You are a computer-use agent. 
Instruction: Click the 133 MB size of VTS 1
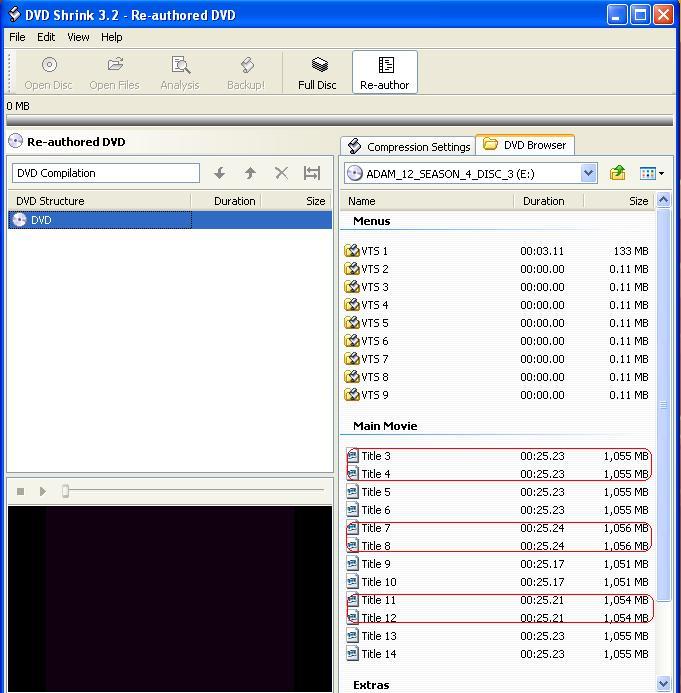tap(631, 251)
